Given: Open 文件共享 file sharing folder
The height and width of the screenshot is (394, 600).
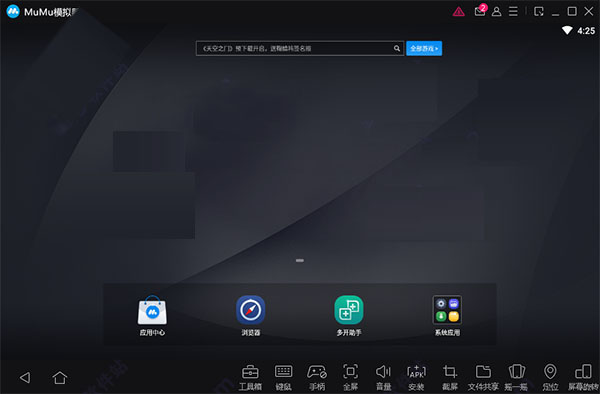Looking at the screenshot, I should (483, 377).
